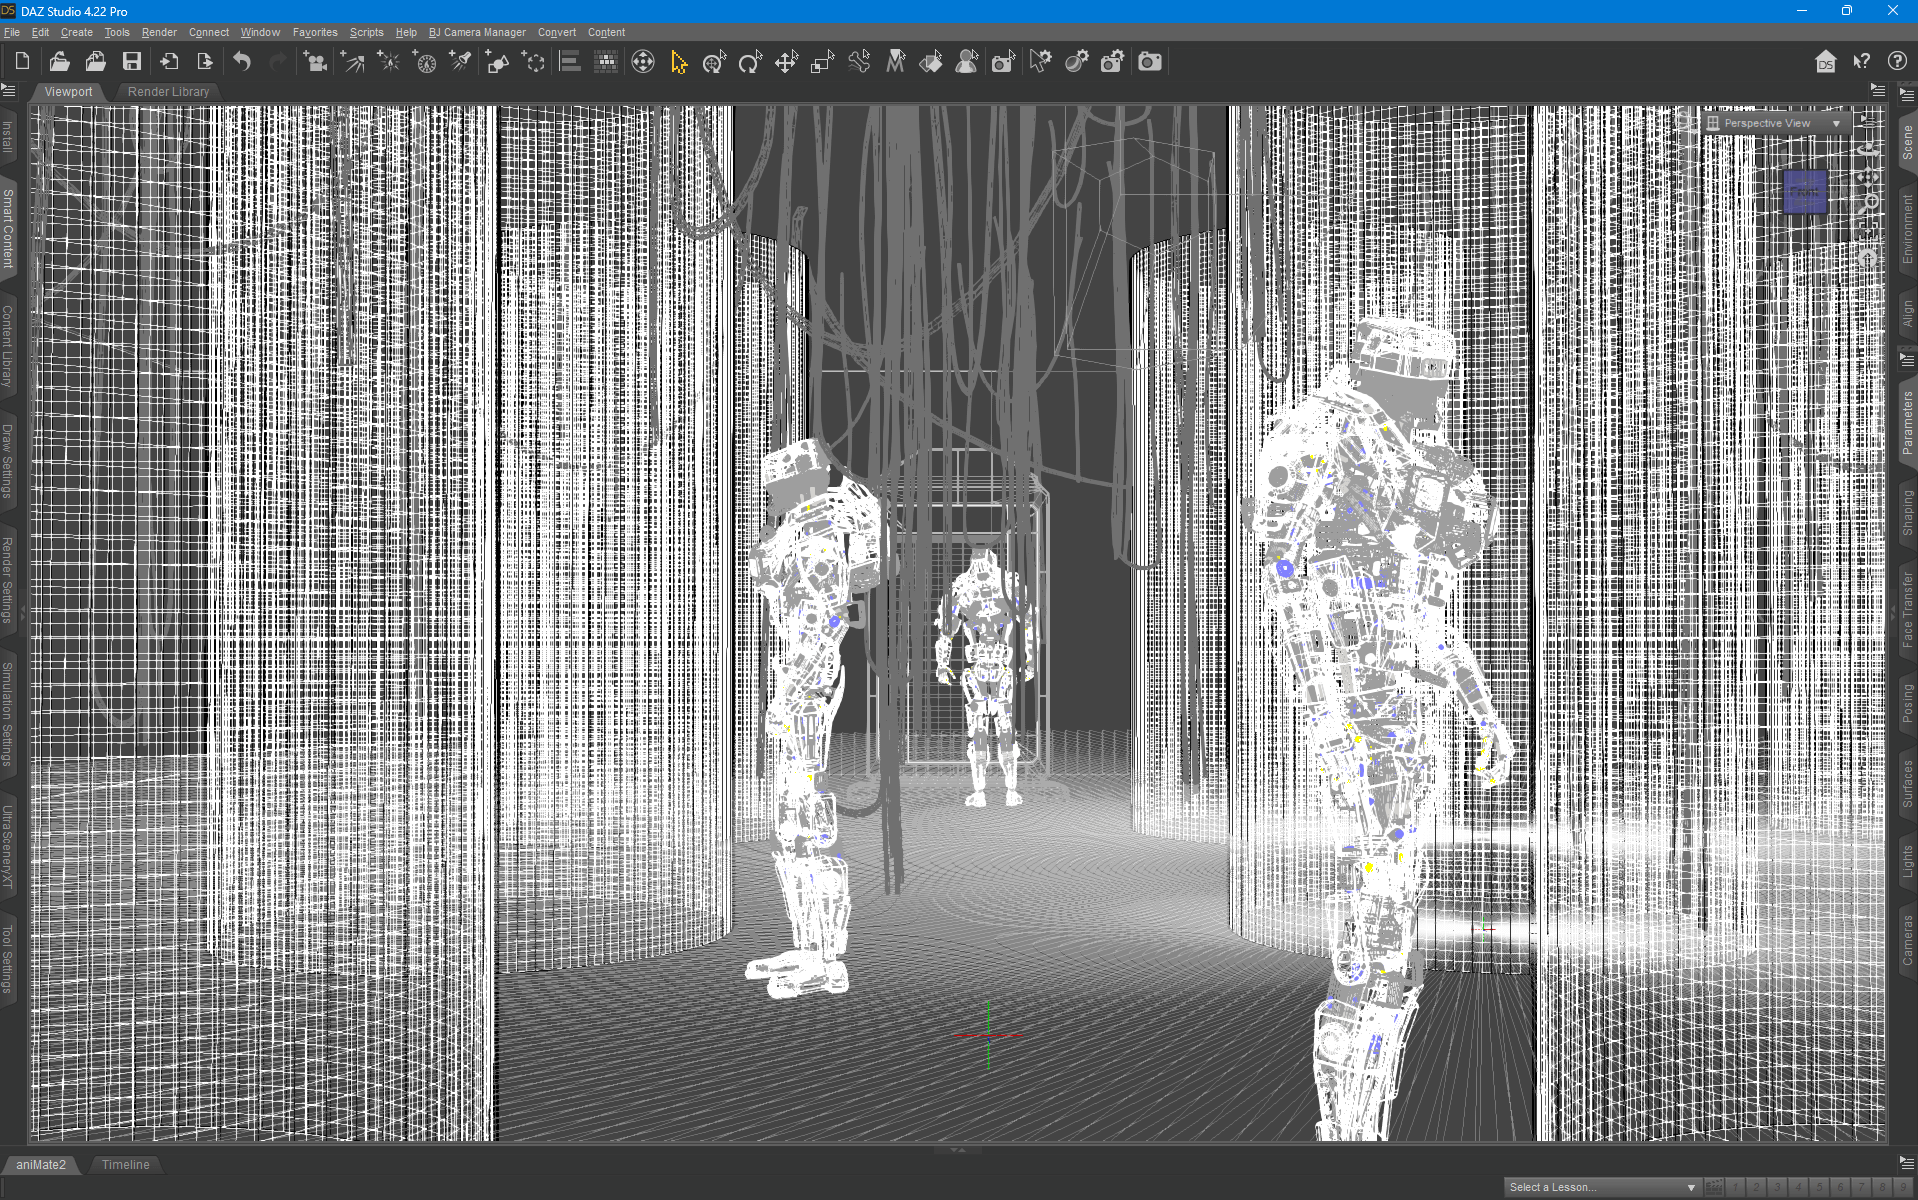Click the viewport frame selection control
The image size is (1918, 1200).
[1867, 232]
